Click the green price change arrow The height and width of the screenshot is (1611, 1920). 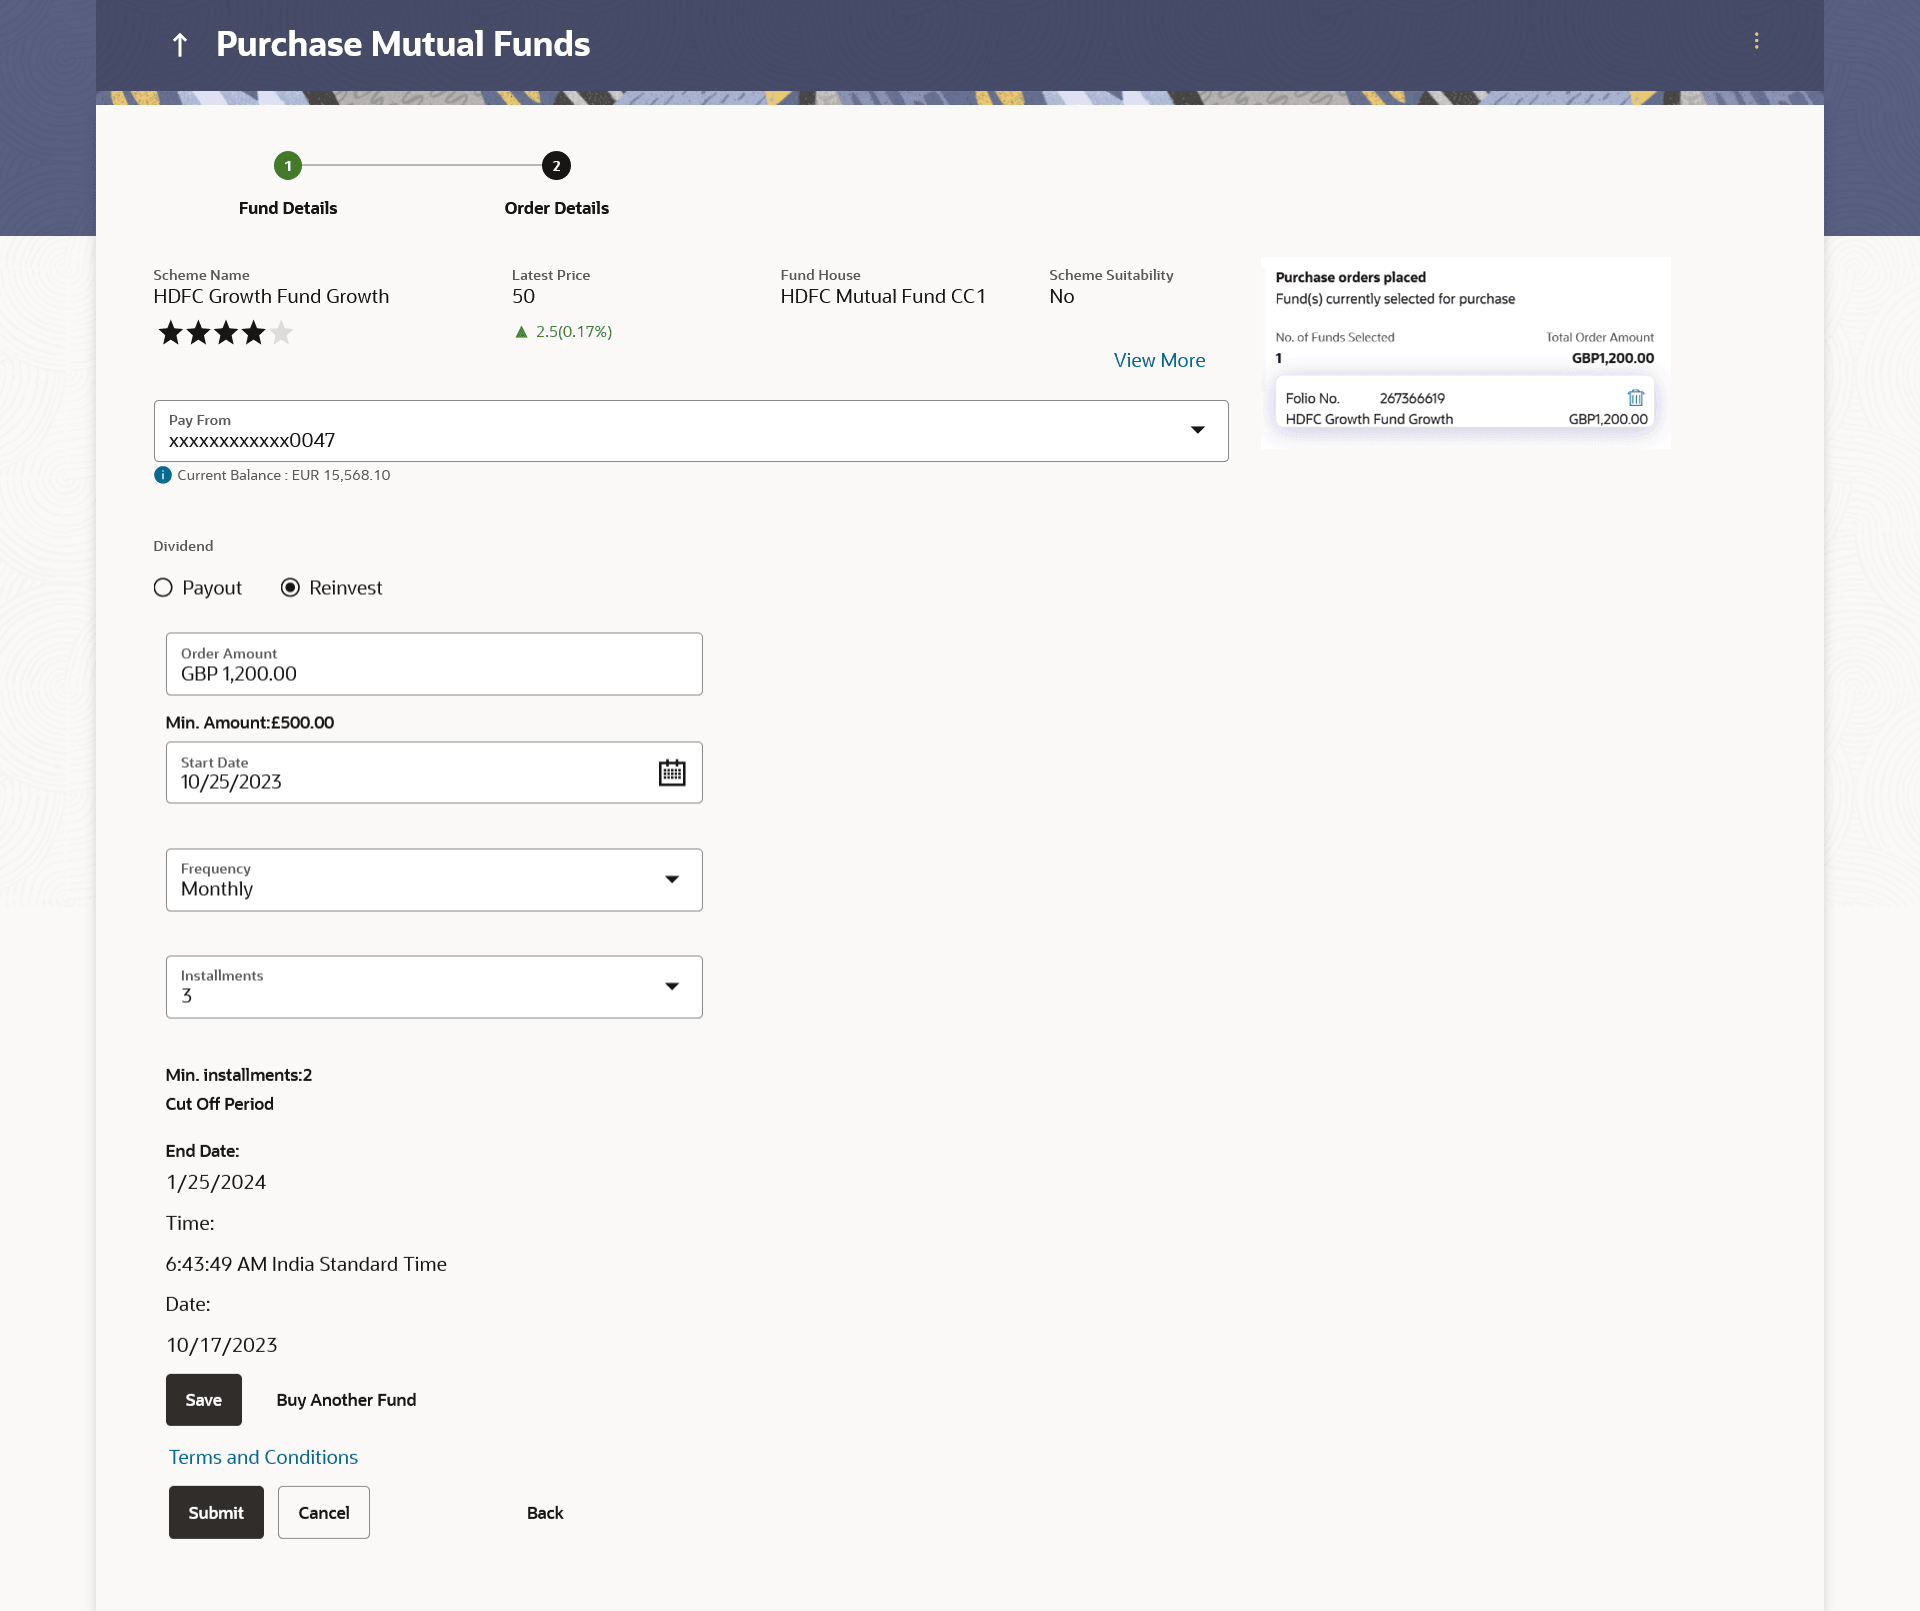click(x=521, y=332)
